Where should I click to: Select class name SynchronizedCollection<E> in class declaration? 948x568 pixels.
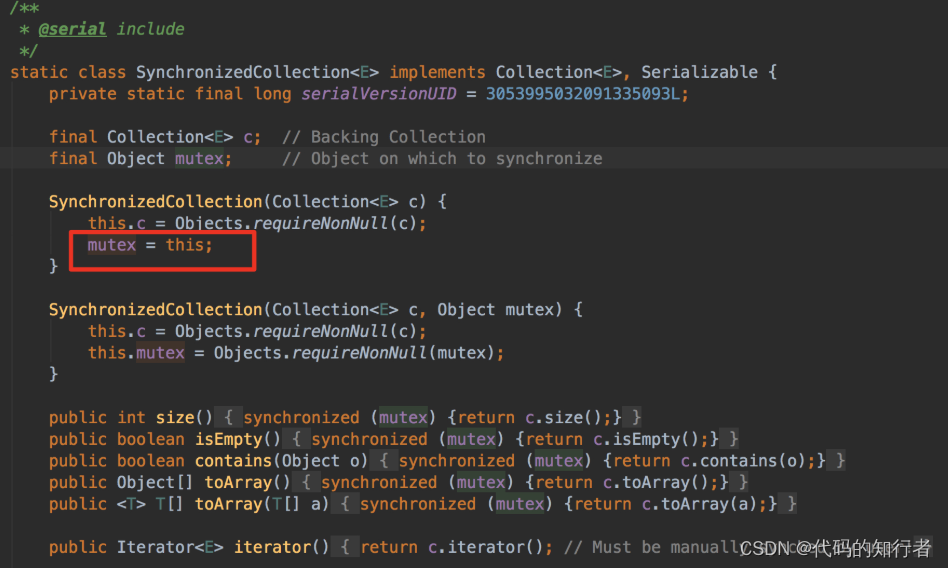(x=257, y=72)
